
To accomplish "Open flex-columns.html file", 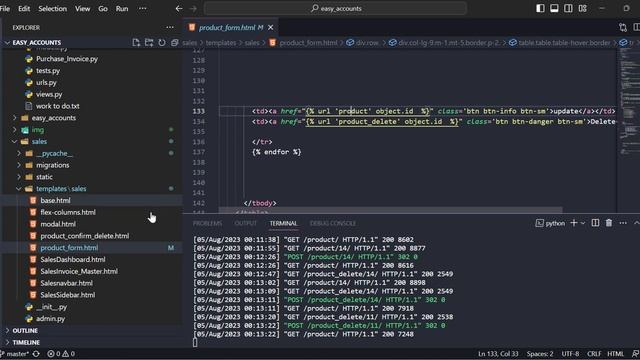I will click(x=68, y=212).
